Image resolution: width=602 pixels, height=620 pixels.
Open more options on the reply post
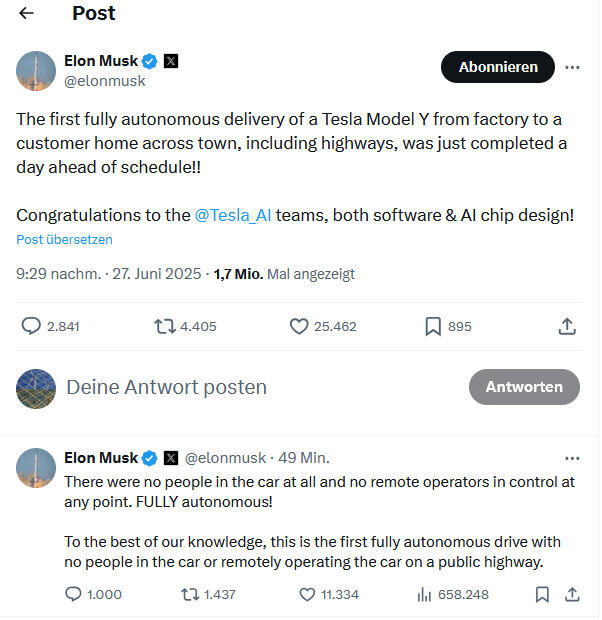click(572, 458)
